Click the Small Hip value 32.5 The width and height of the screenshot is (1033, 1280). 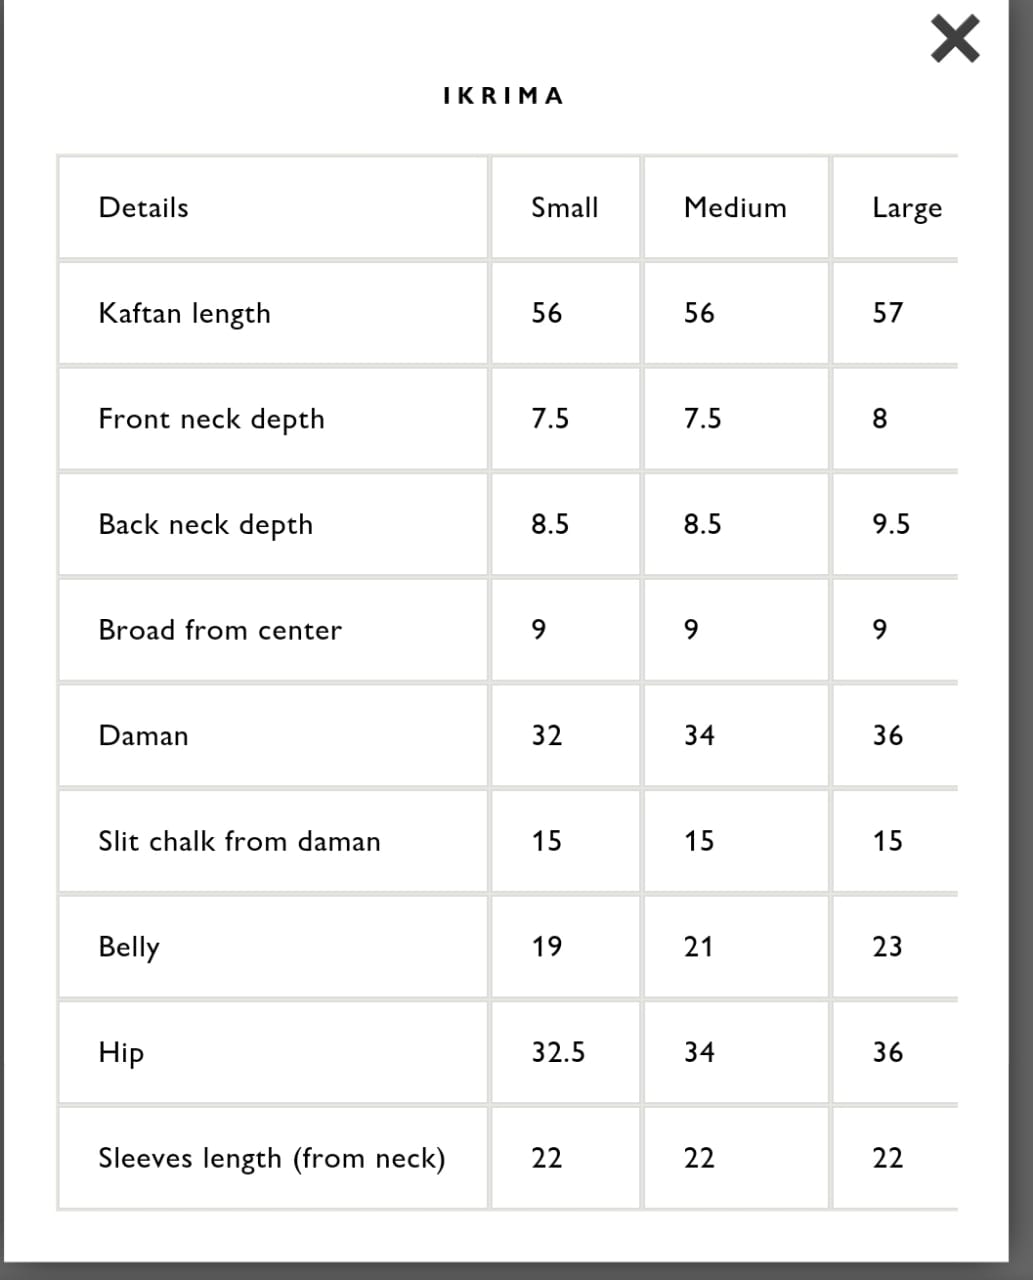(x=558, y=1052)
